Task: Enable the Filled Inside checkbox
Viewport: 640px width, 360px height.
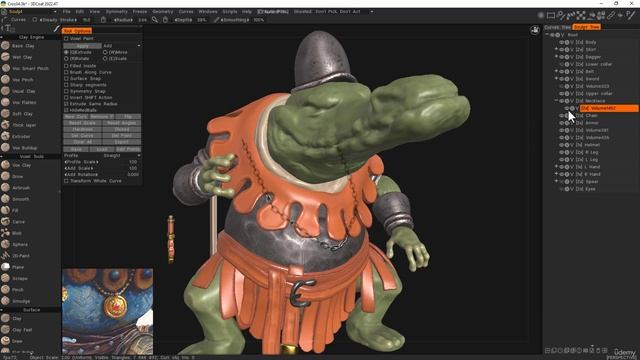Action: point(67,66)
